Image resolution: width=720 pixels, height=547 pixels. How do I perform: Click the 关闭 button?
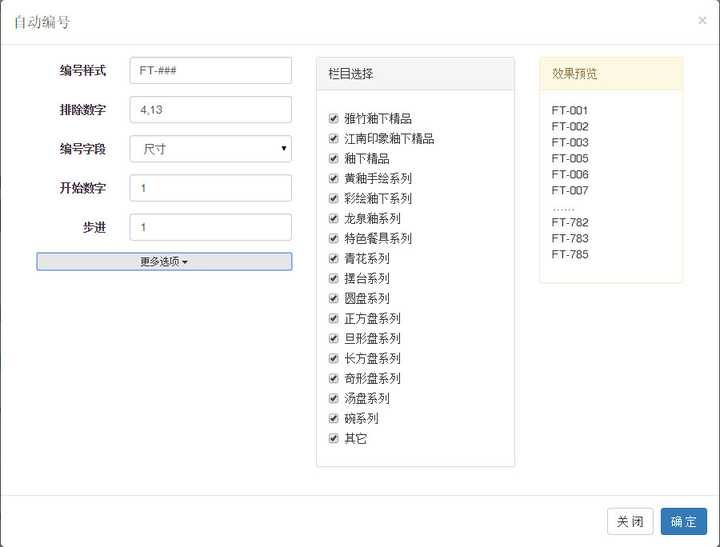(630, 521)
